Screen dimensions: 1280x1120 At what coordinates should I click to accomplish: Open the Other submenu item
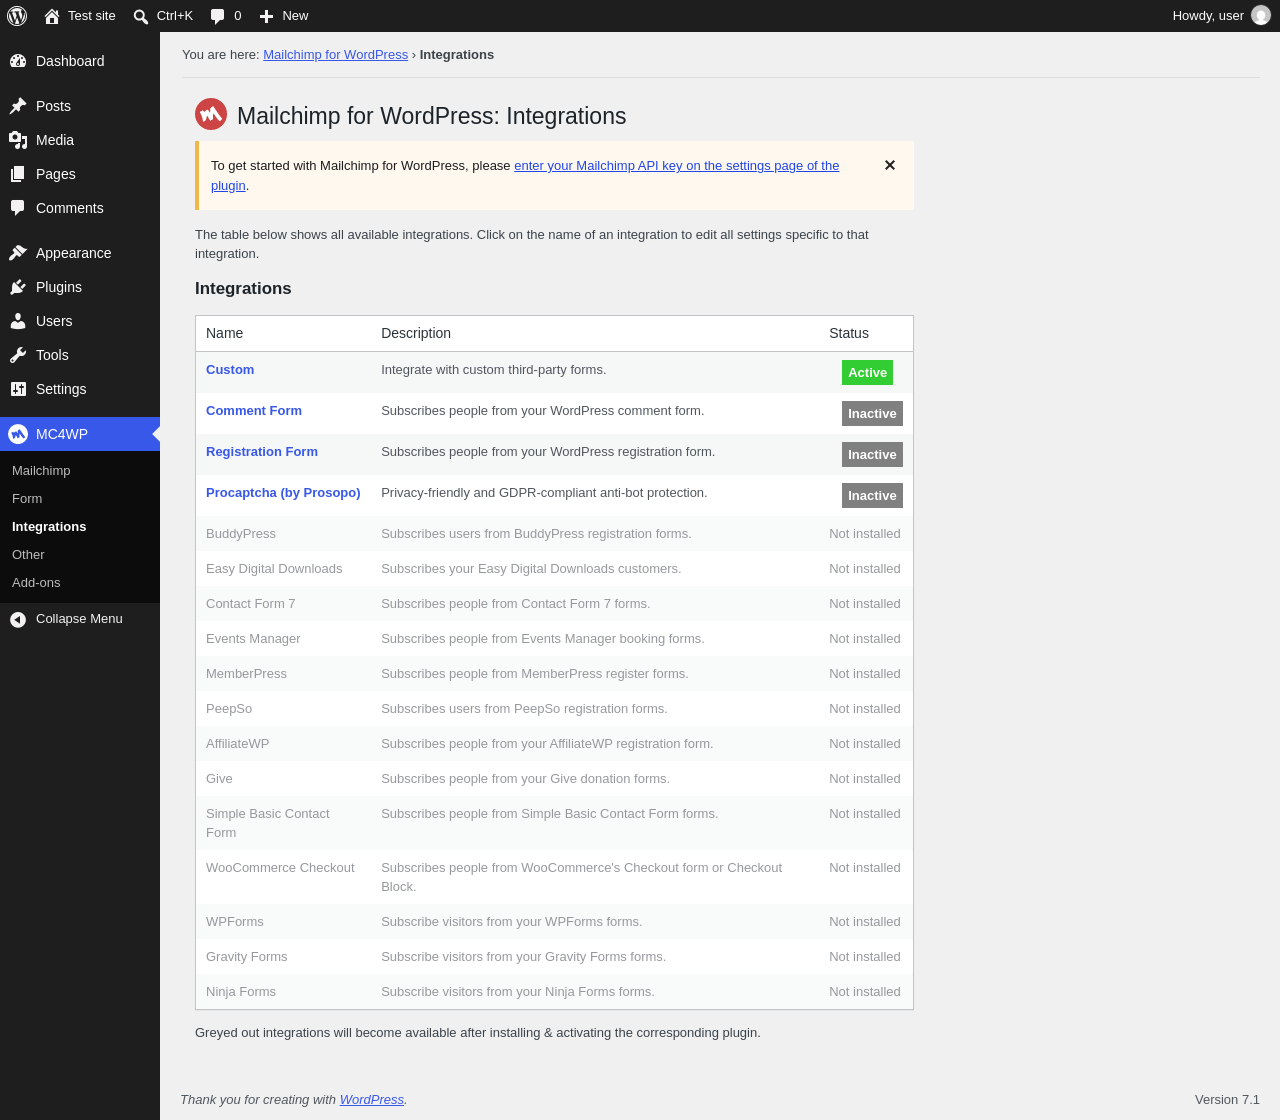coord(28,555)
